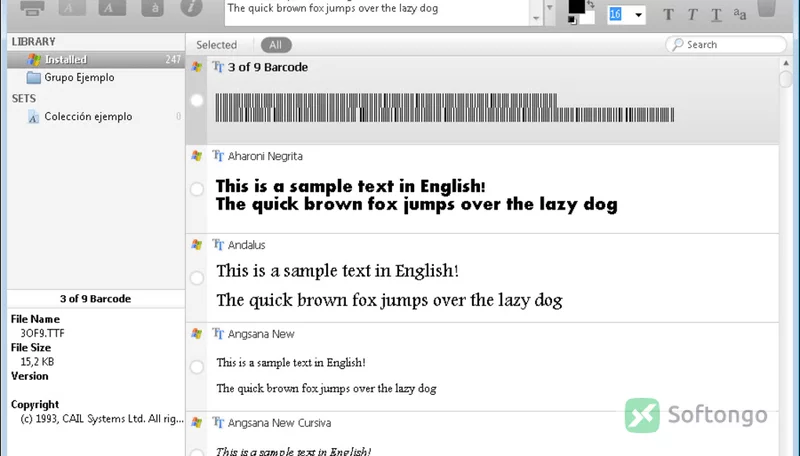The height and width of the screenshot is (456, 800).
Task: Toggle underline text style T button
Action: tap(716, 15)
